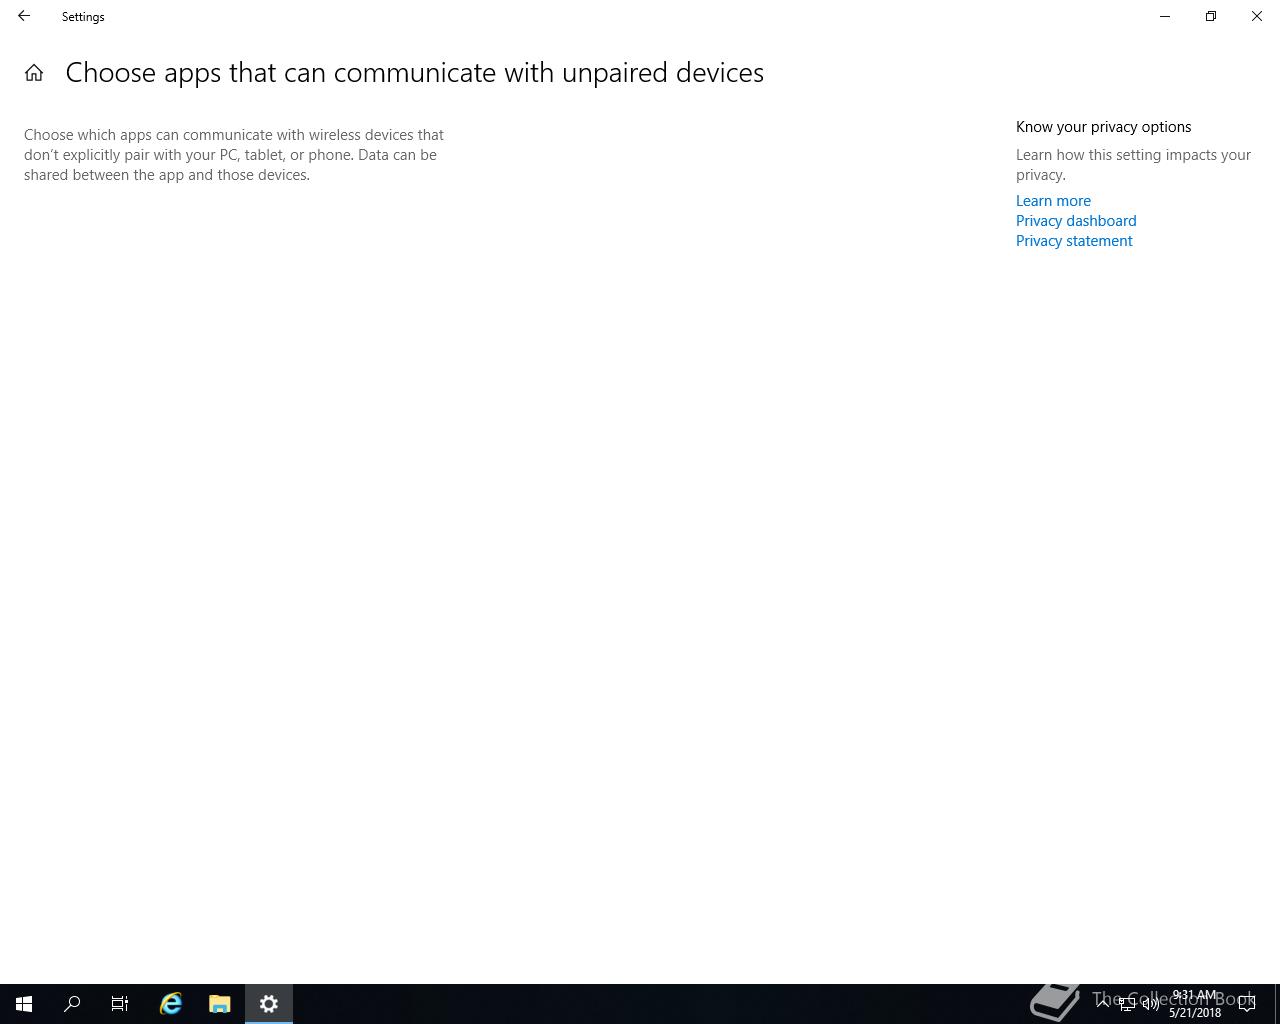The width and height of the screenshot is (1280, 1024).
Task: Go back using the Settings back arrow
Action: point(24,16)
